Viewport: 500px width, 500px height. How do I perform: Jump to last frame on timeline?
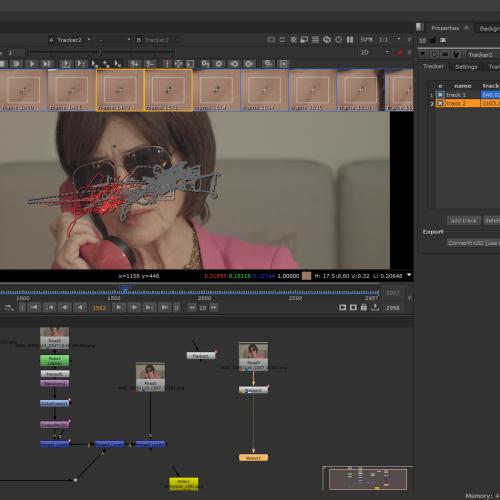(165, 307)
